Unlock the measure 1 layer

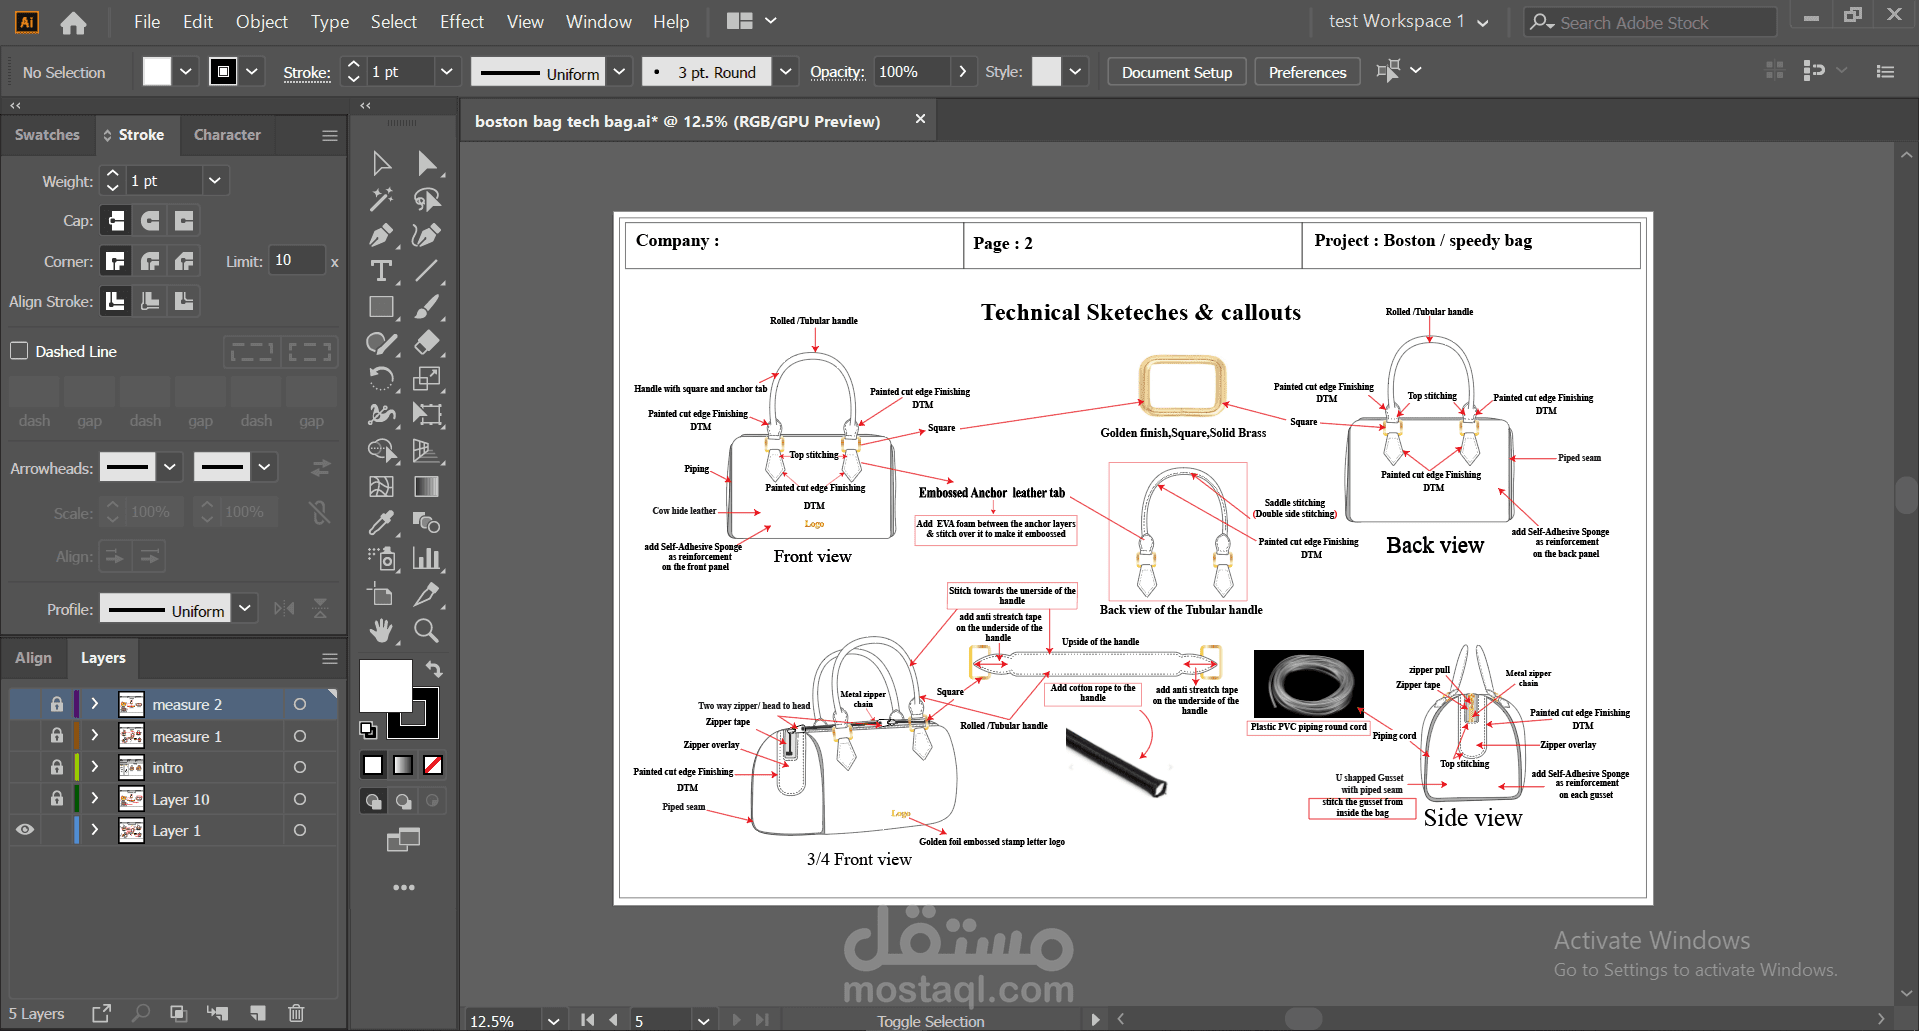[57, 736]
